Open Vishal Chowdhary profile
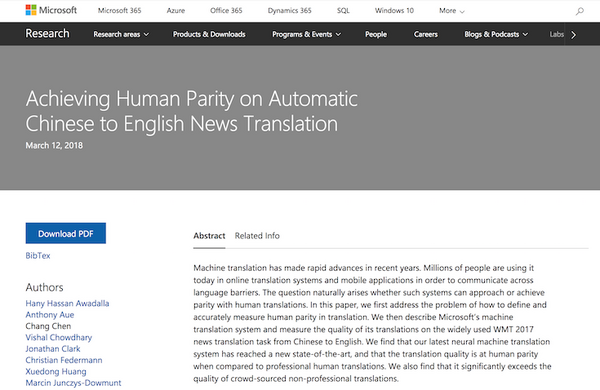This screenshot has height=390, width=600. click(59, 338)
